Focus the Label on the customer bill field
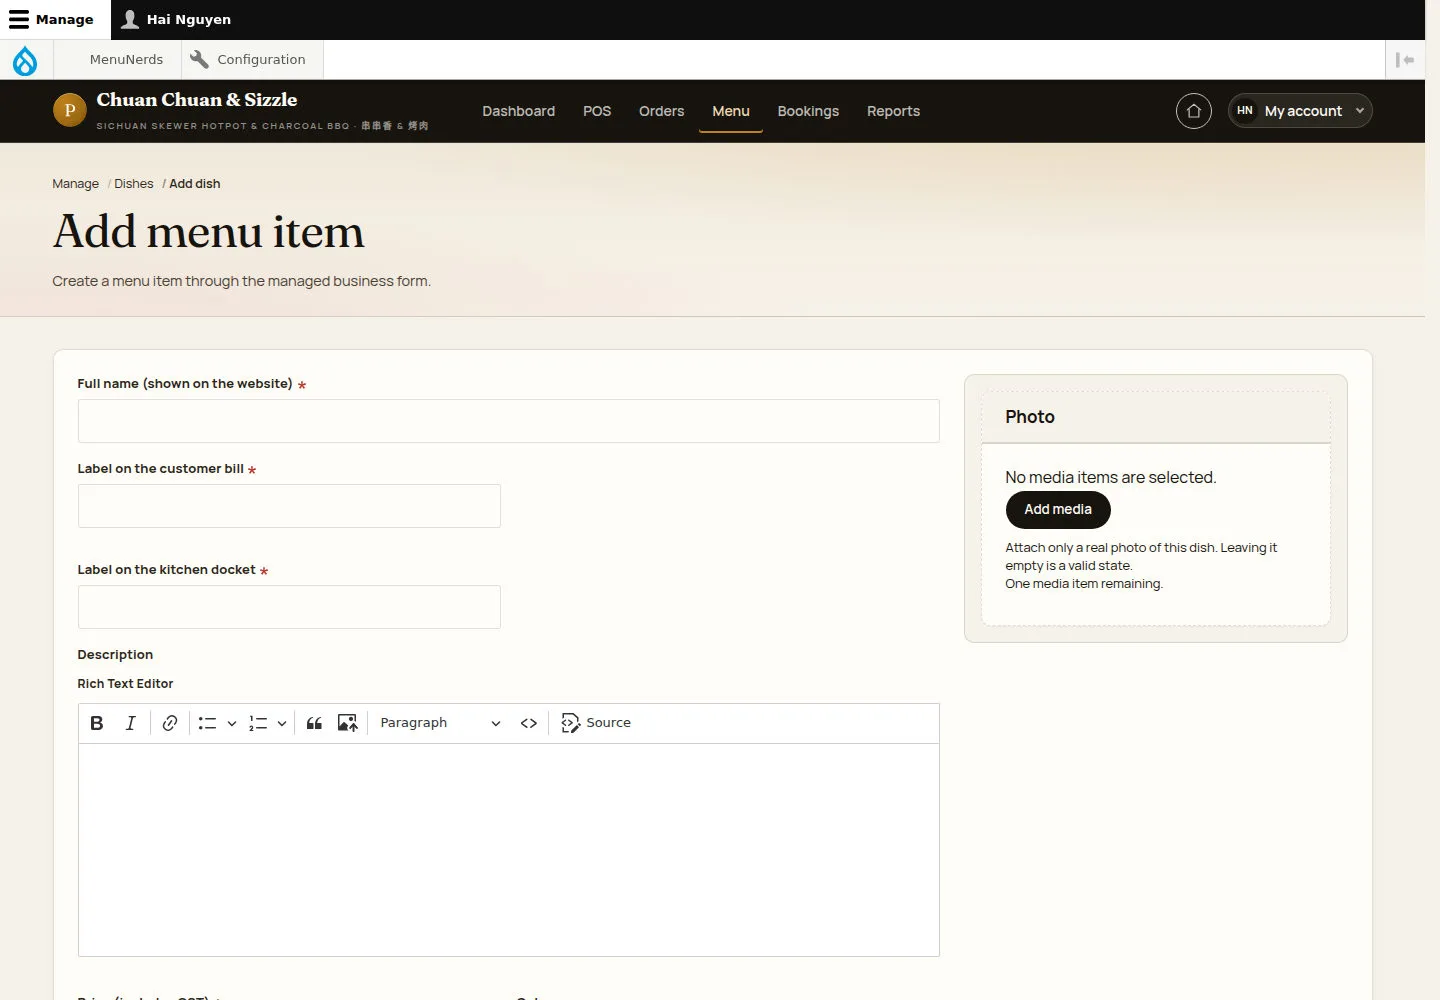The height and width of the screenshot is (1000, 1440). pyautogui.click(x=289, y=506)
